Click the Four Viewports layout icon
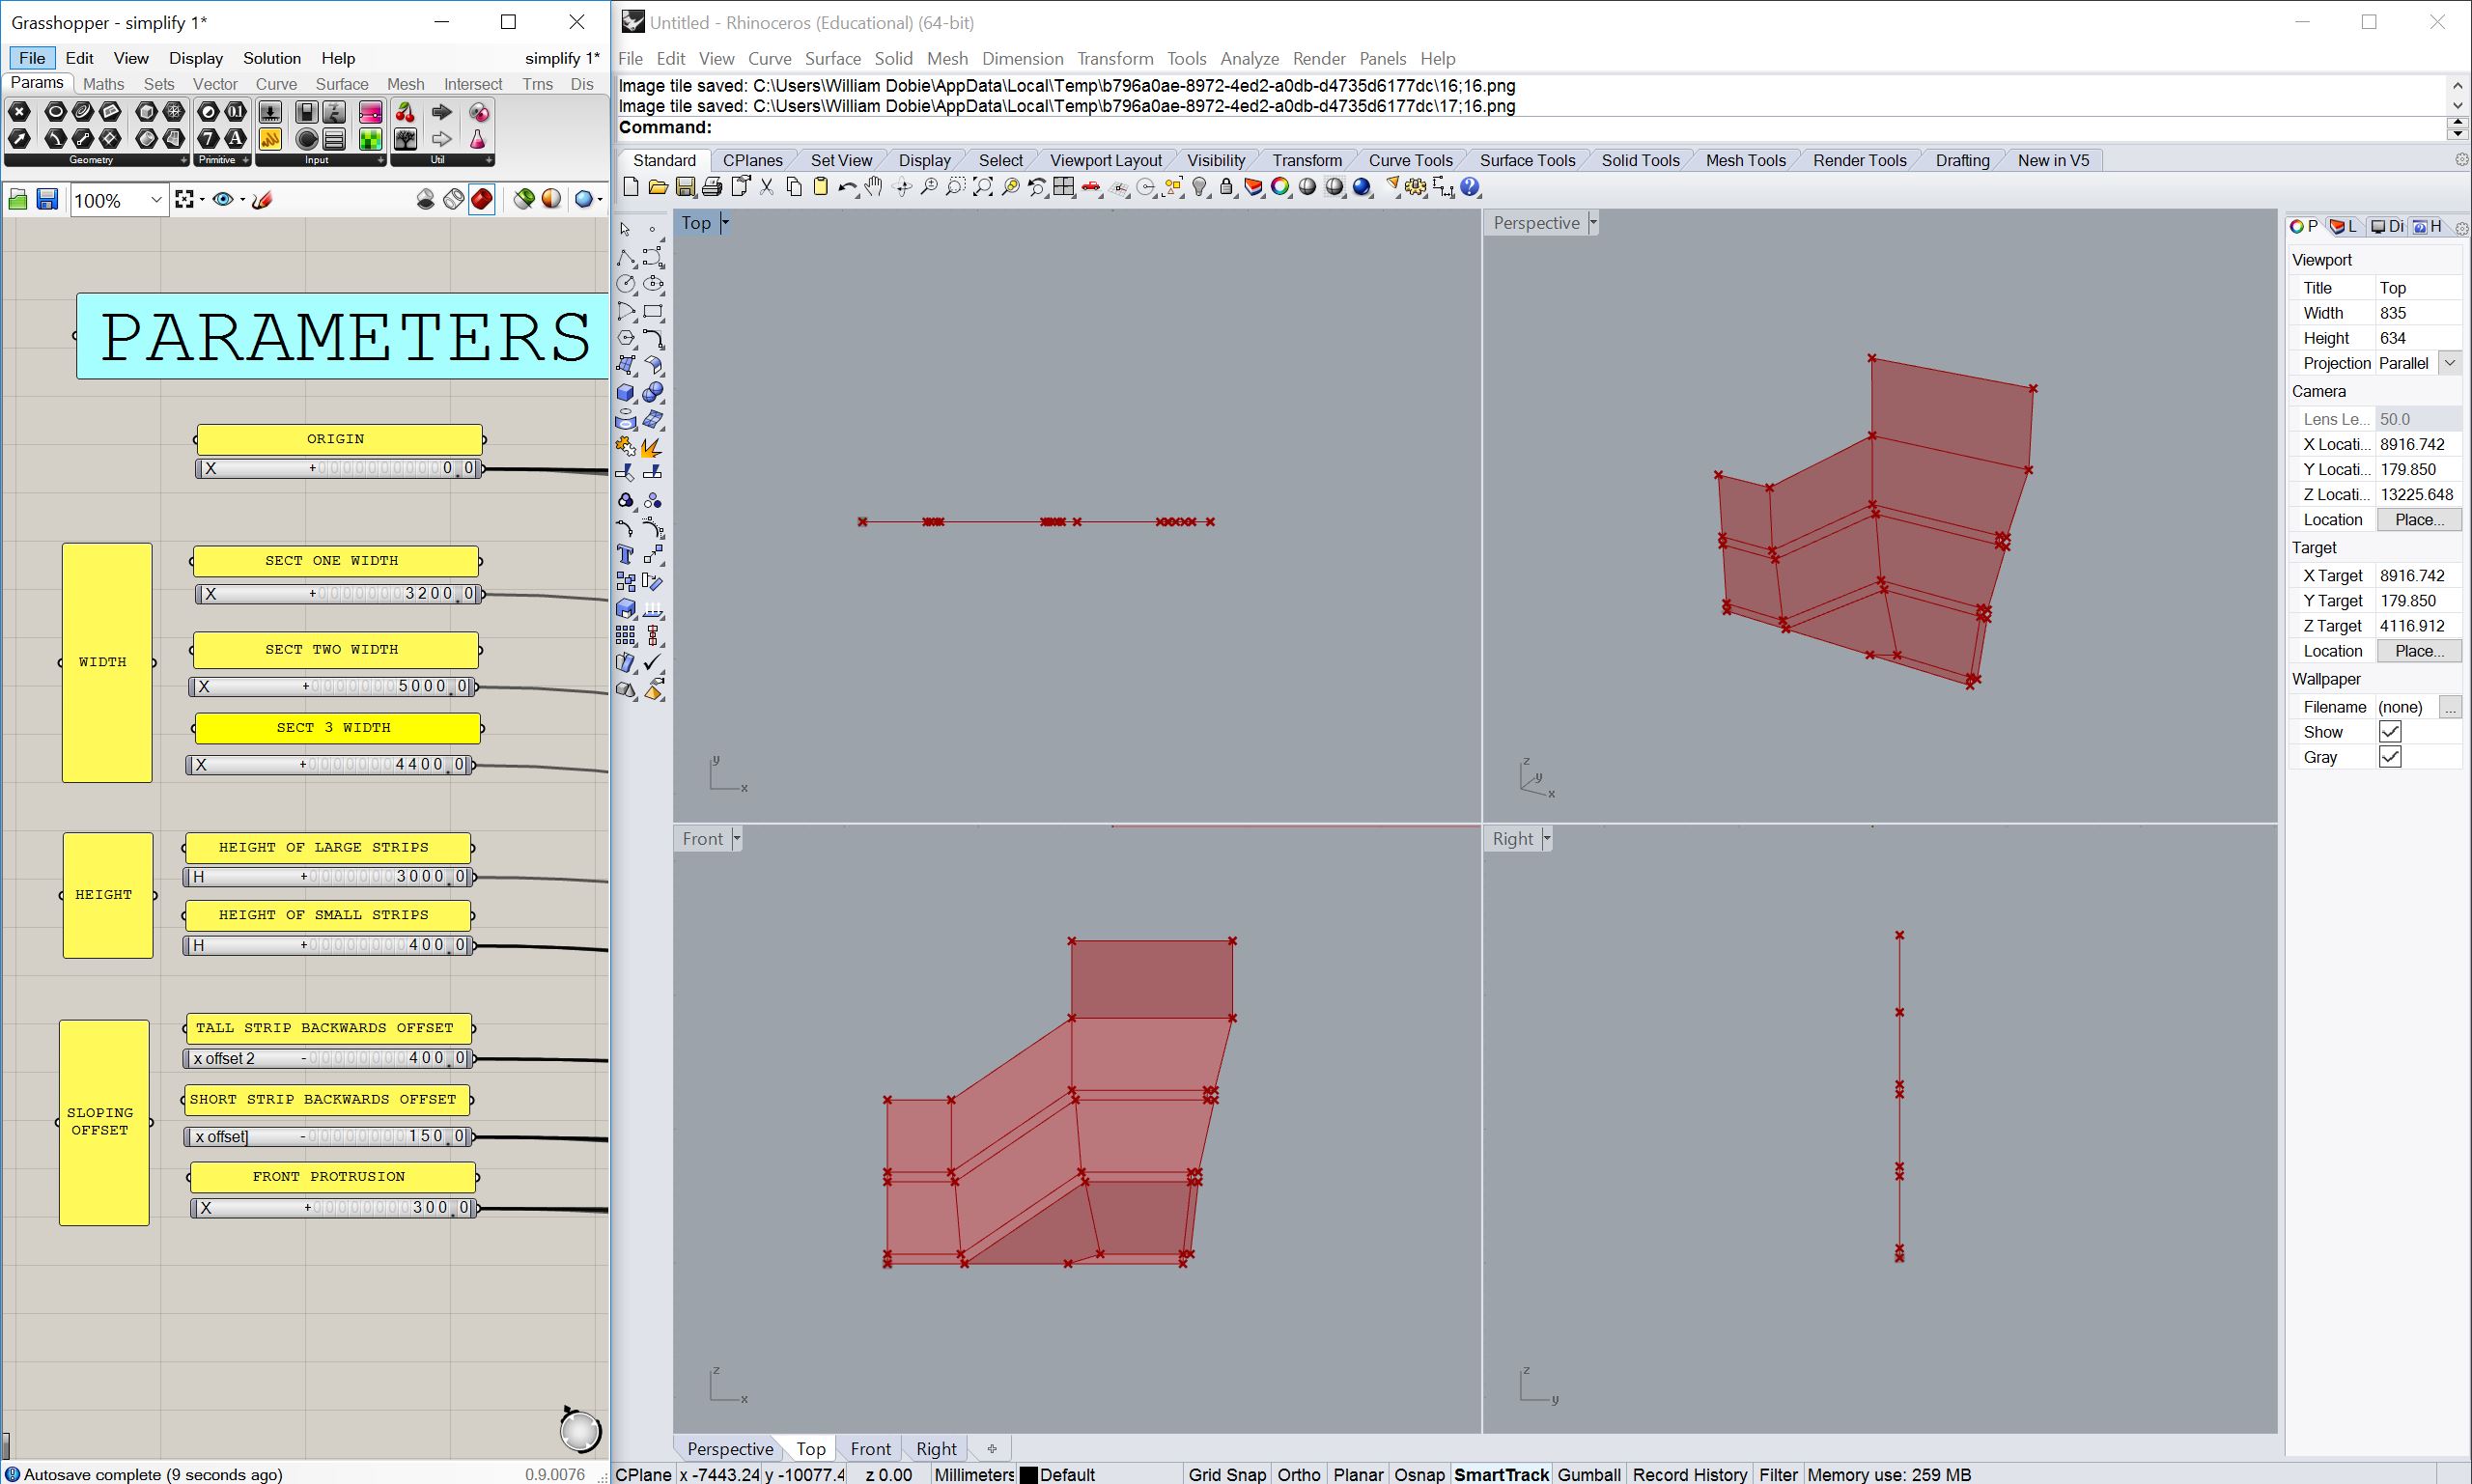 (x=1064, y=187)
